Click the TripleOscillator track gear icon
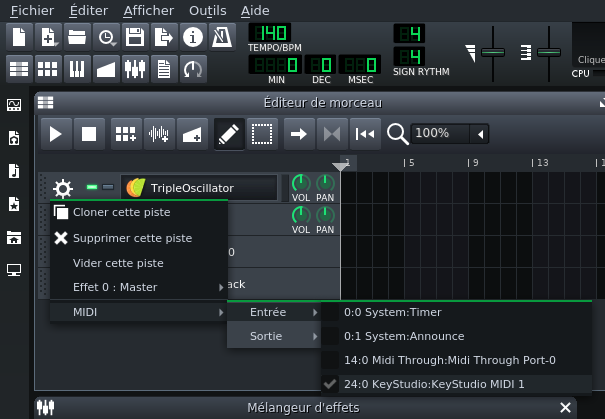The height and width of the screenshot is (419, 605). click(63, 188)
